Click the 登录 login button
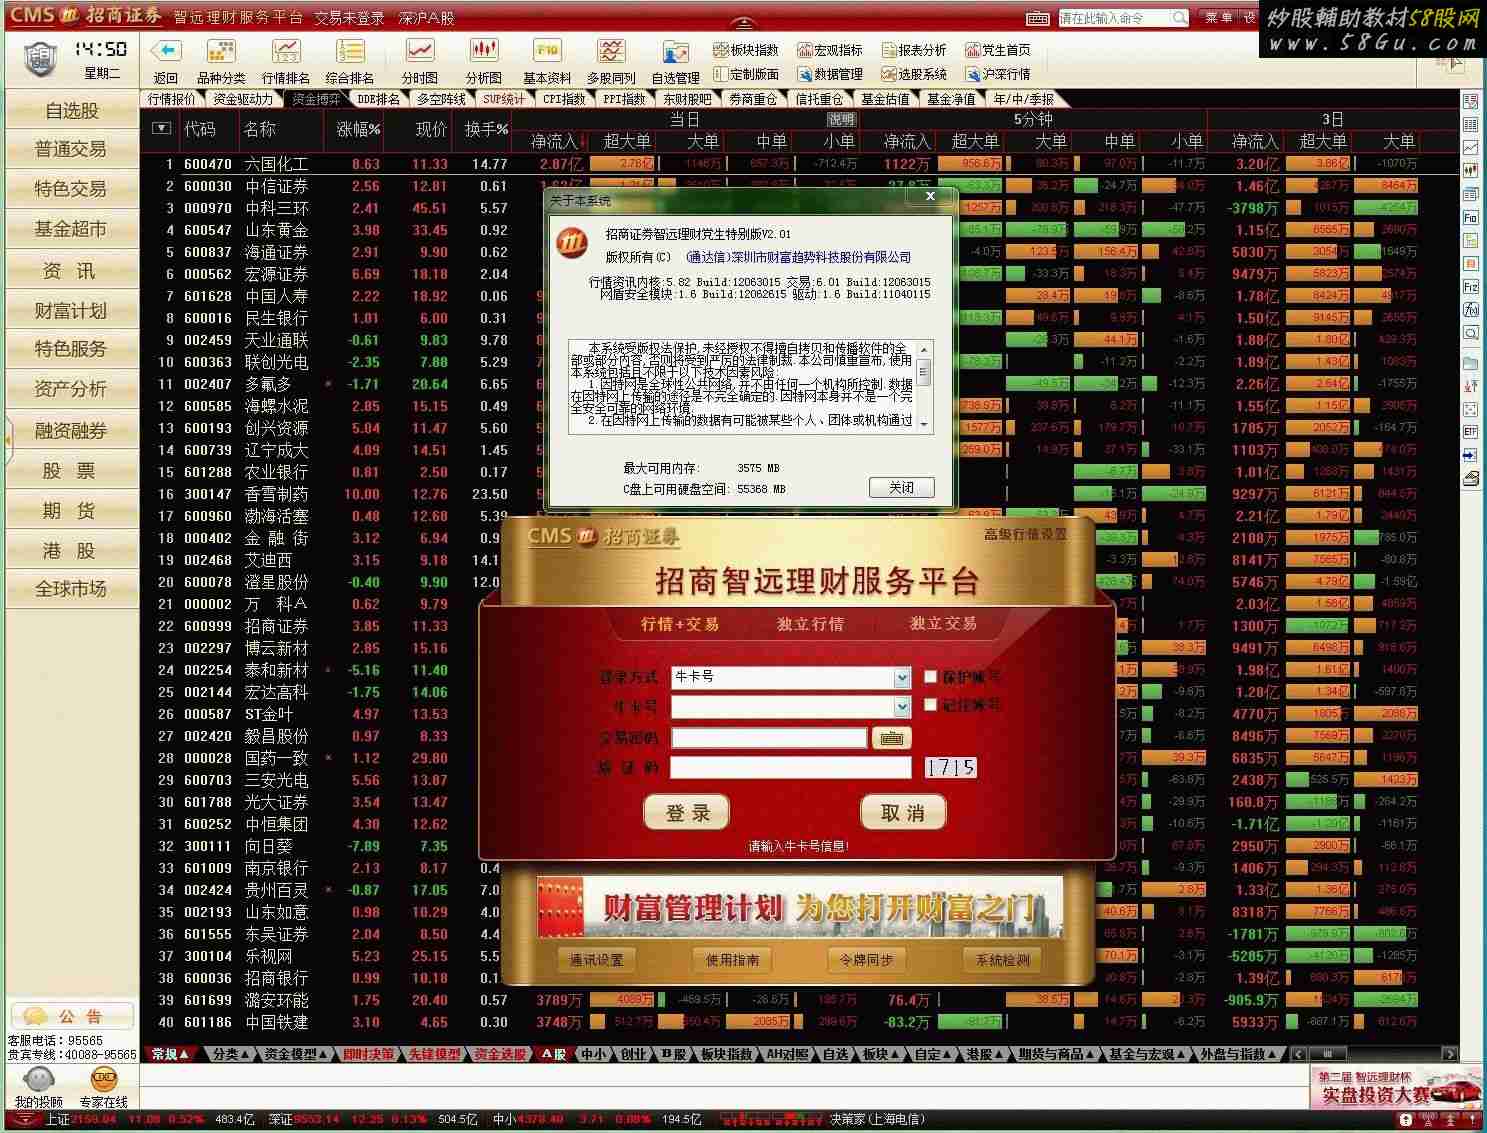Image resolution: width=1487 pixels, height=1133 pixels. coord(687,813)
